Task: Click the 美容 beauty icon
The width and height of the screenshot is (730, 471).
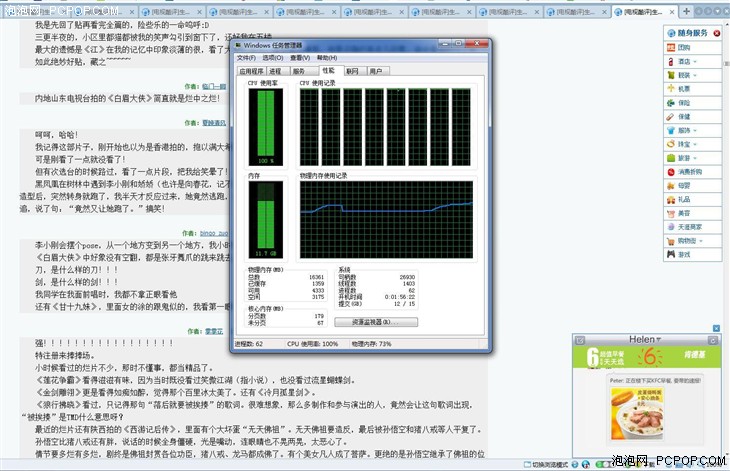Action: click(x=669, y=213)
